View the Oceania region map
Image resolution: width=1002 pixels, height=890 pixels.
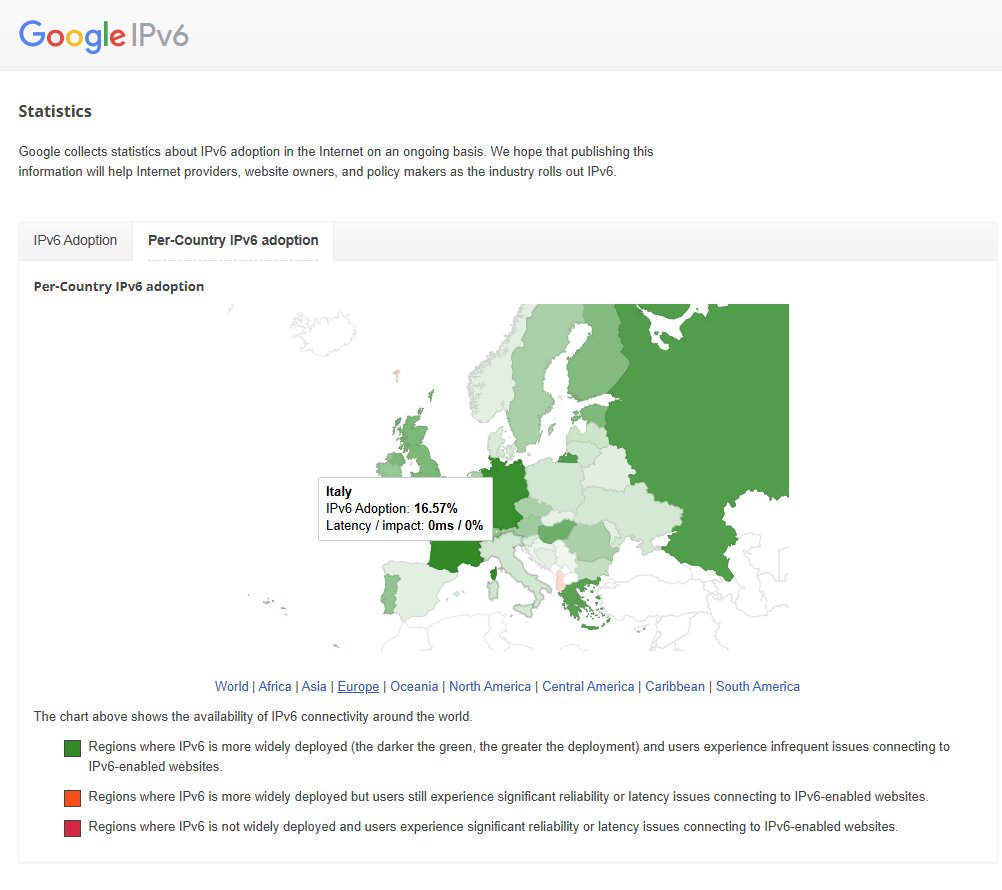tap(414, 687)
